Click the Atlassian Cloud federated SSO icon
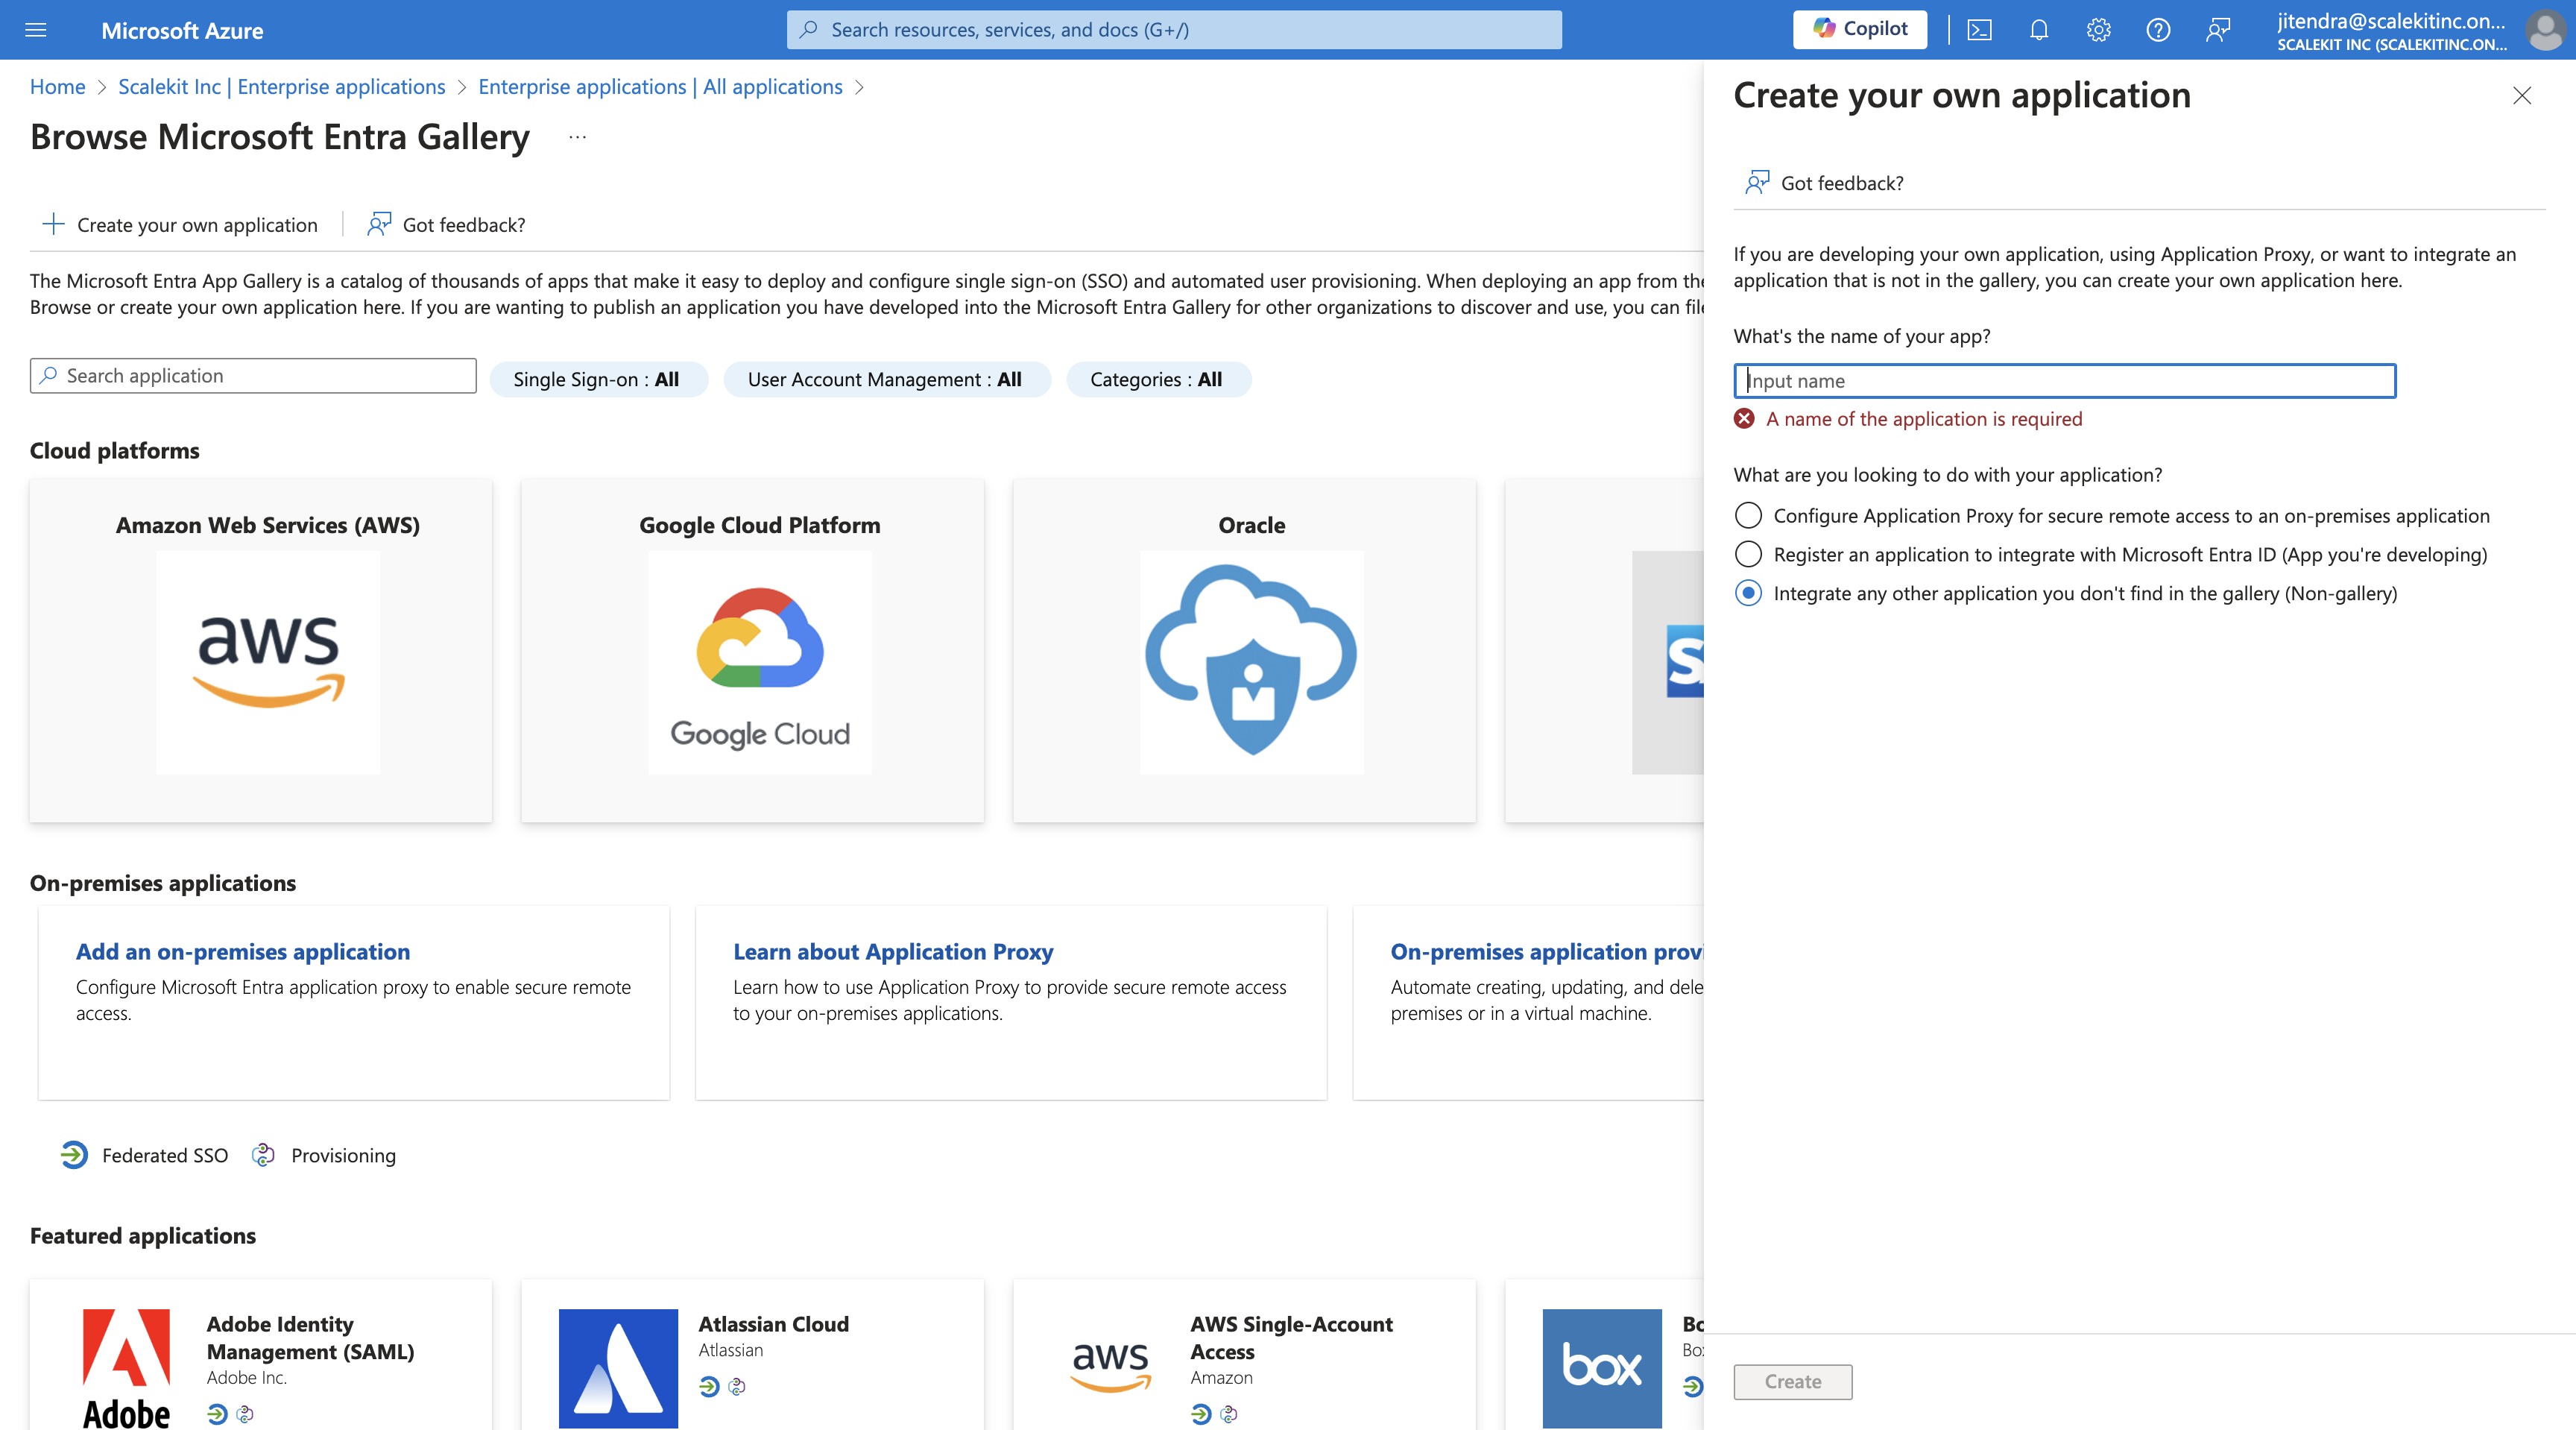The image size is (2576, 1430). click(x=709, y=1386)
